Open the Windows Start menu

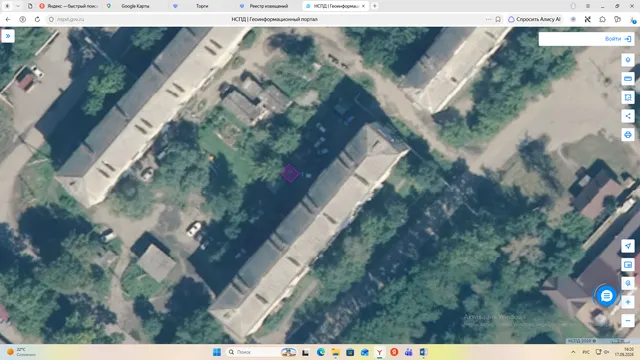coord(217,352)
